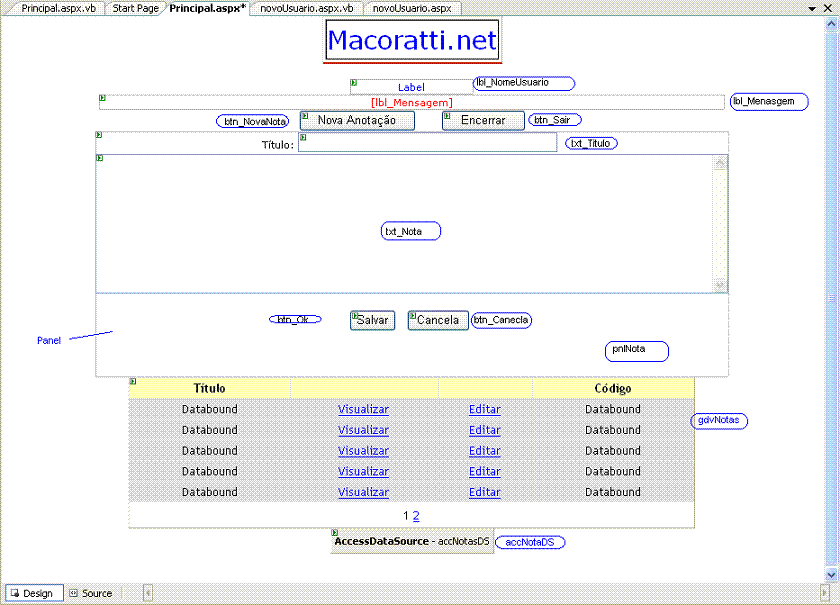Switch to Source view
Screen dimensions: 840x605
[x=91, y=593]
